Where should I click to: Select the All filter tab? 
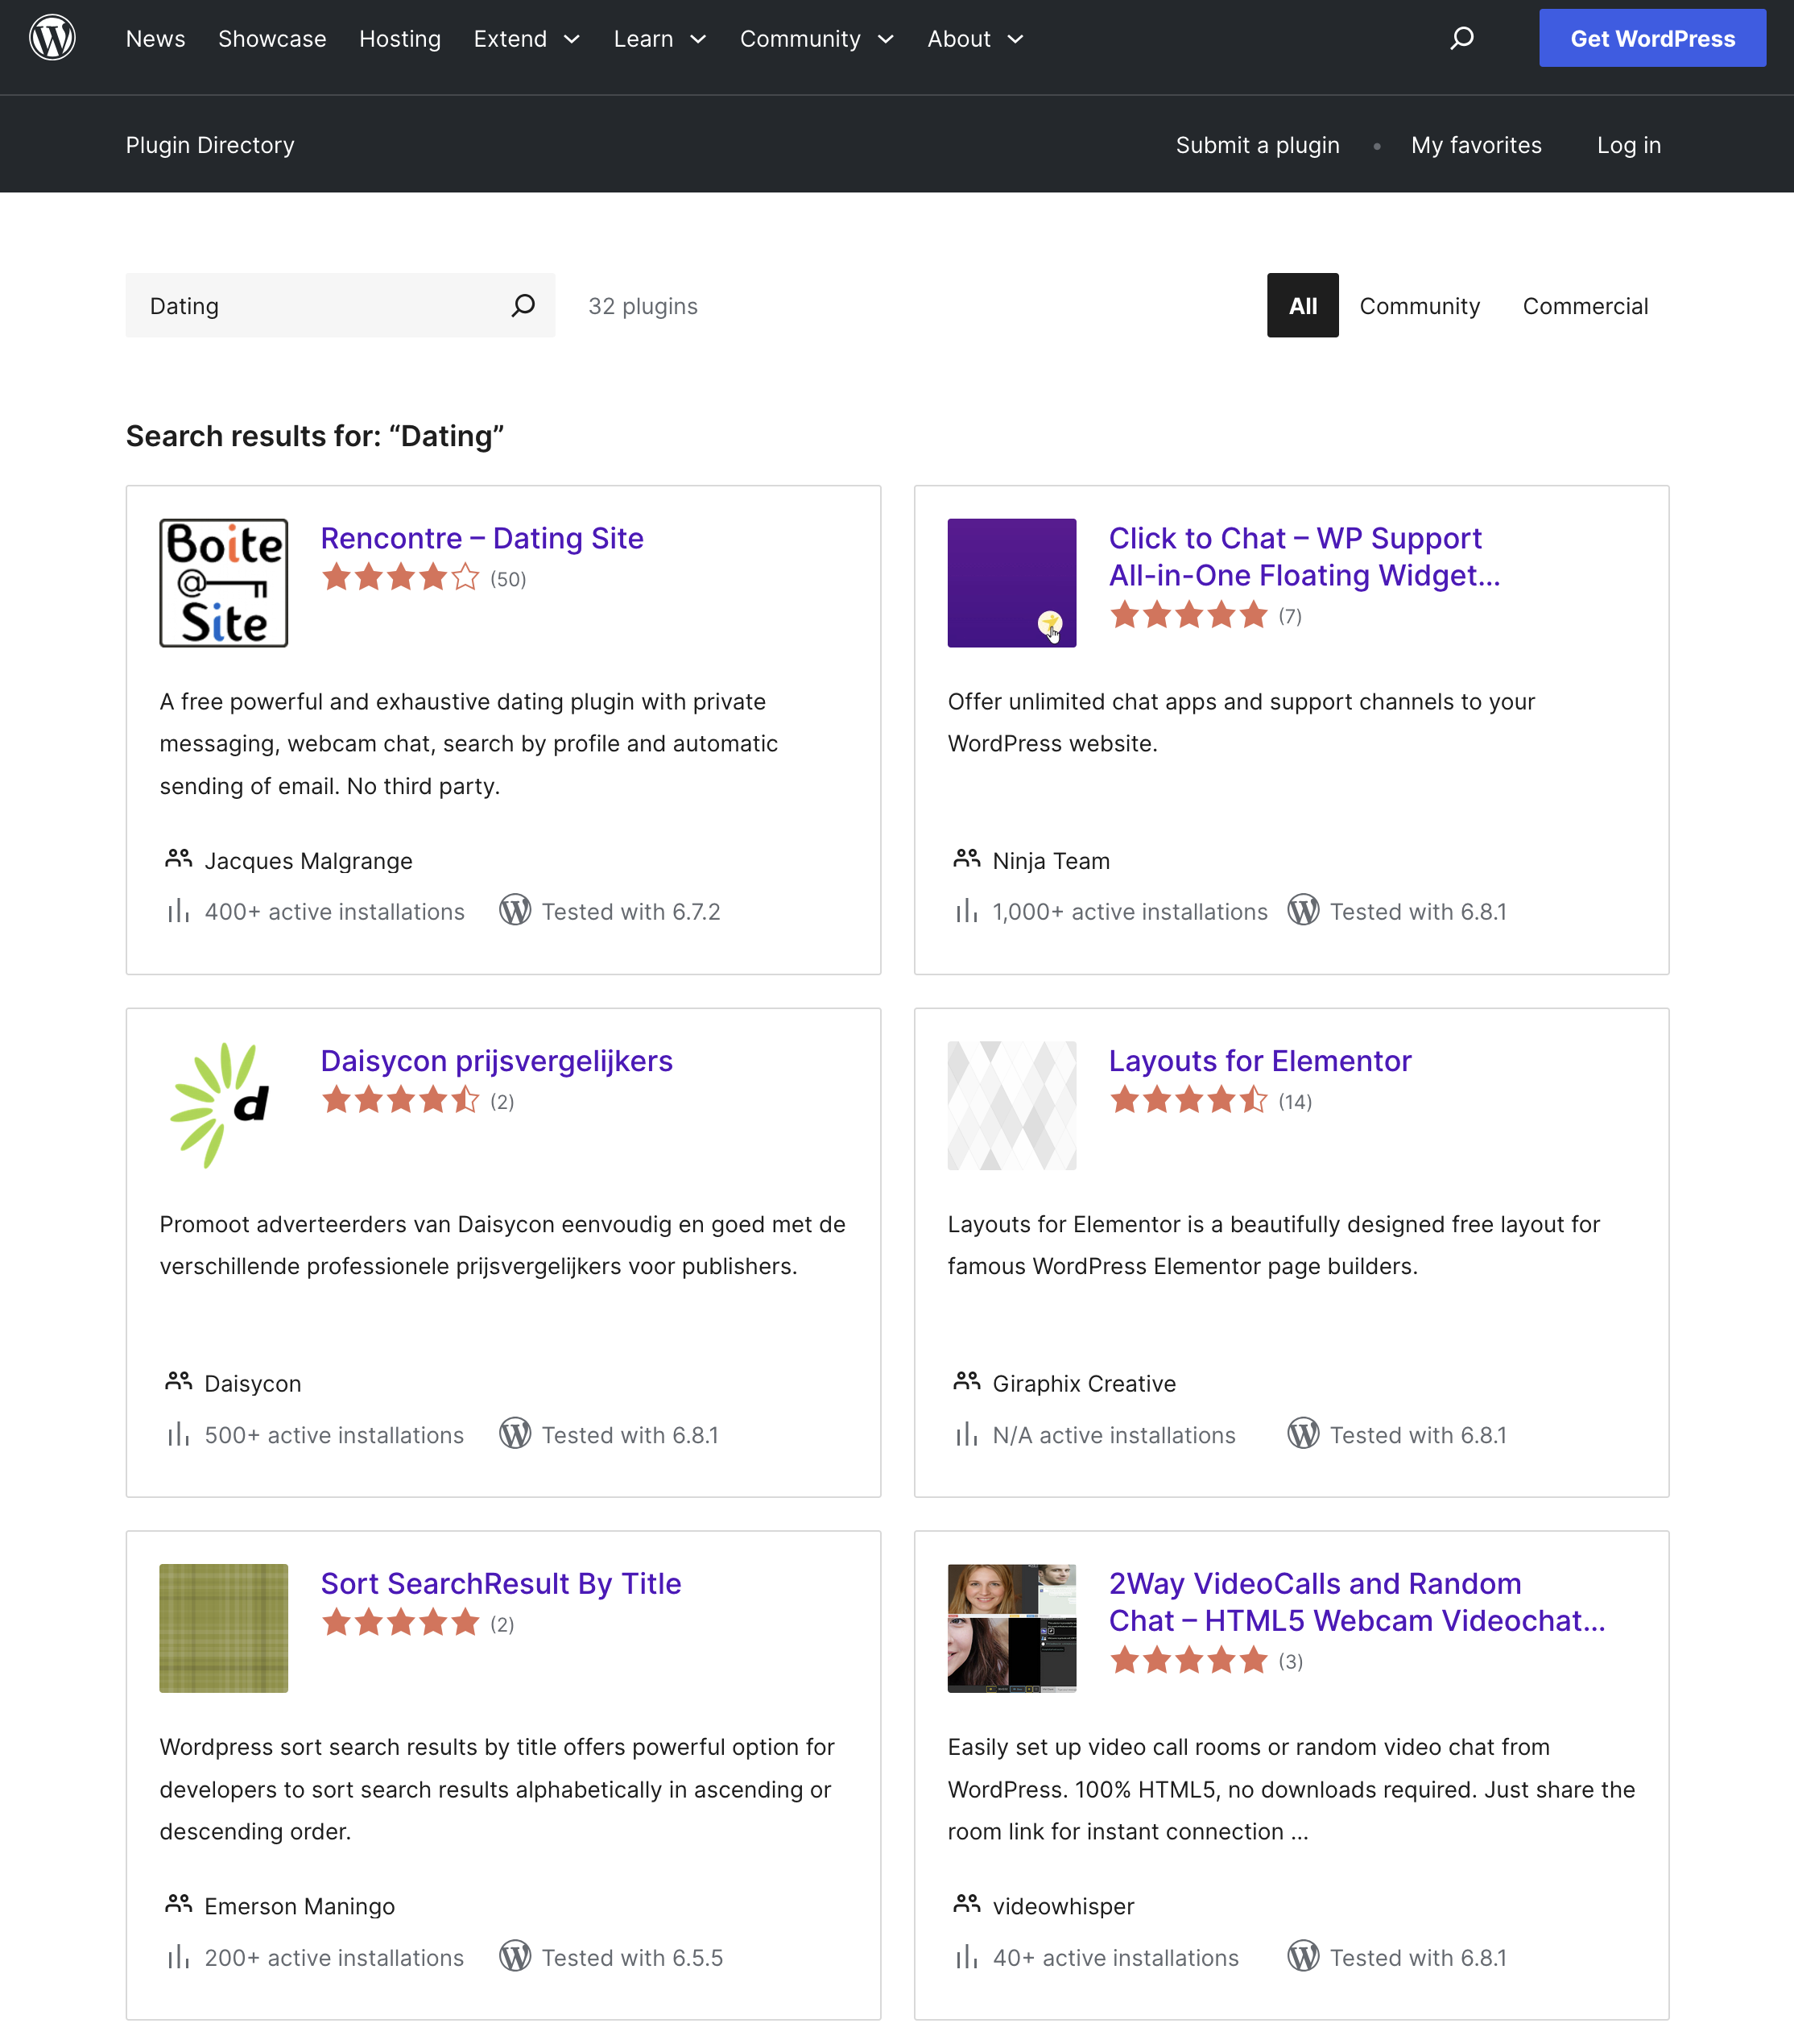(1302, 305)
